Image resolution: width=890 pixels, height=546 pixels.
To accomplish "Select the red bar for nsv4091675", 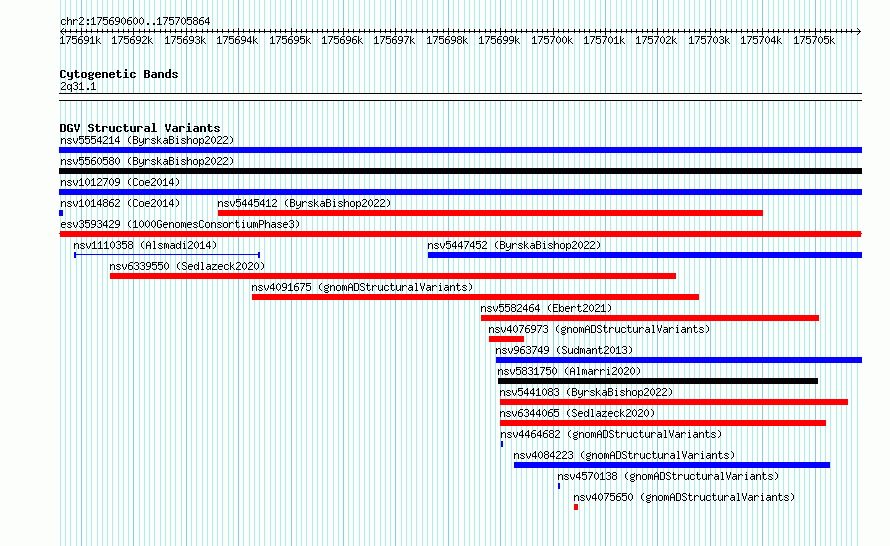I will (476, 297).
